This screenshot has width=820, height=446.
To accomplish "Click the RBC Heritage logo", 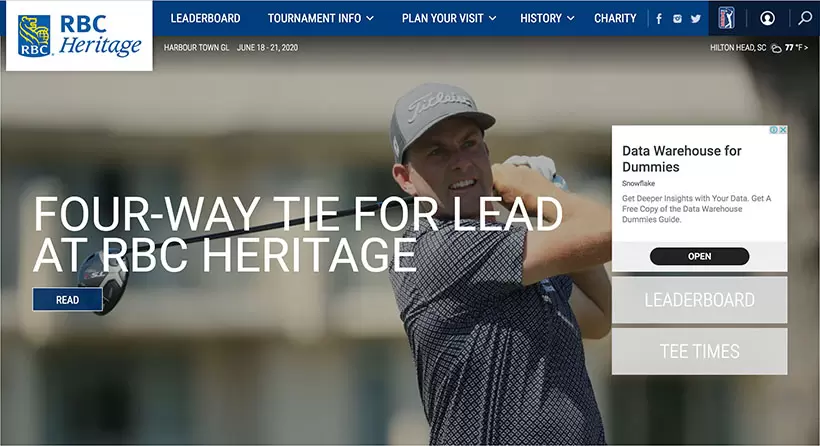I will (x=79, y=36).
